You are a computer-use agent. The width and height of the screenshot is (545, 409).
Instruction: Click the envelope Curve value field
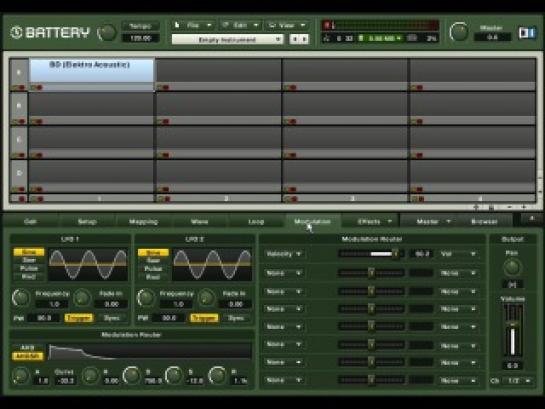coord(65,381)
